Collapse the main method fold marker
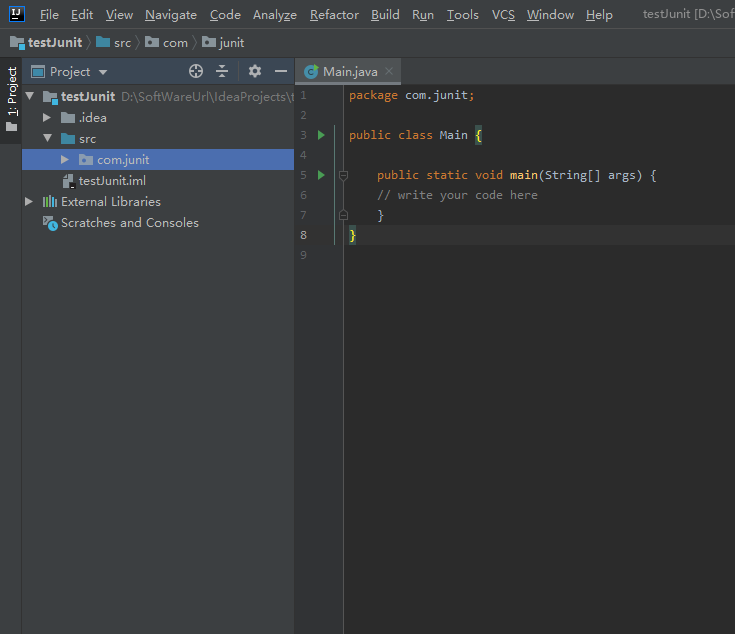Viewport: 735px width, 634px height. coord(343,175)
